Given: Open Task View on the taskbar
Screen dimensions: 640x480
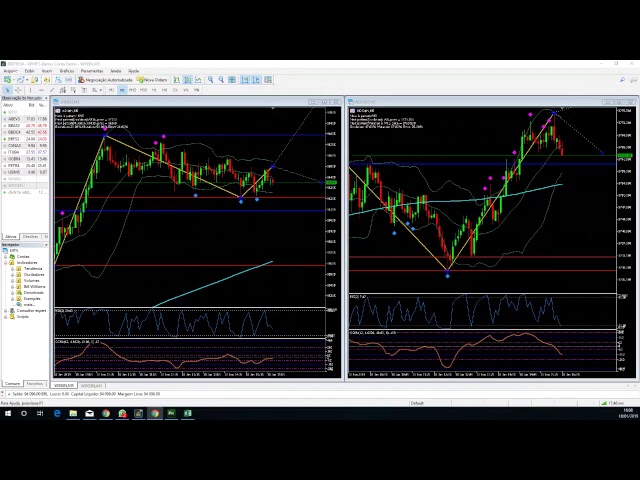Looking at the screenshot, I should pyautogui.click(x=40, y=413).
